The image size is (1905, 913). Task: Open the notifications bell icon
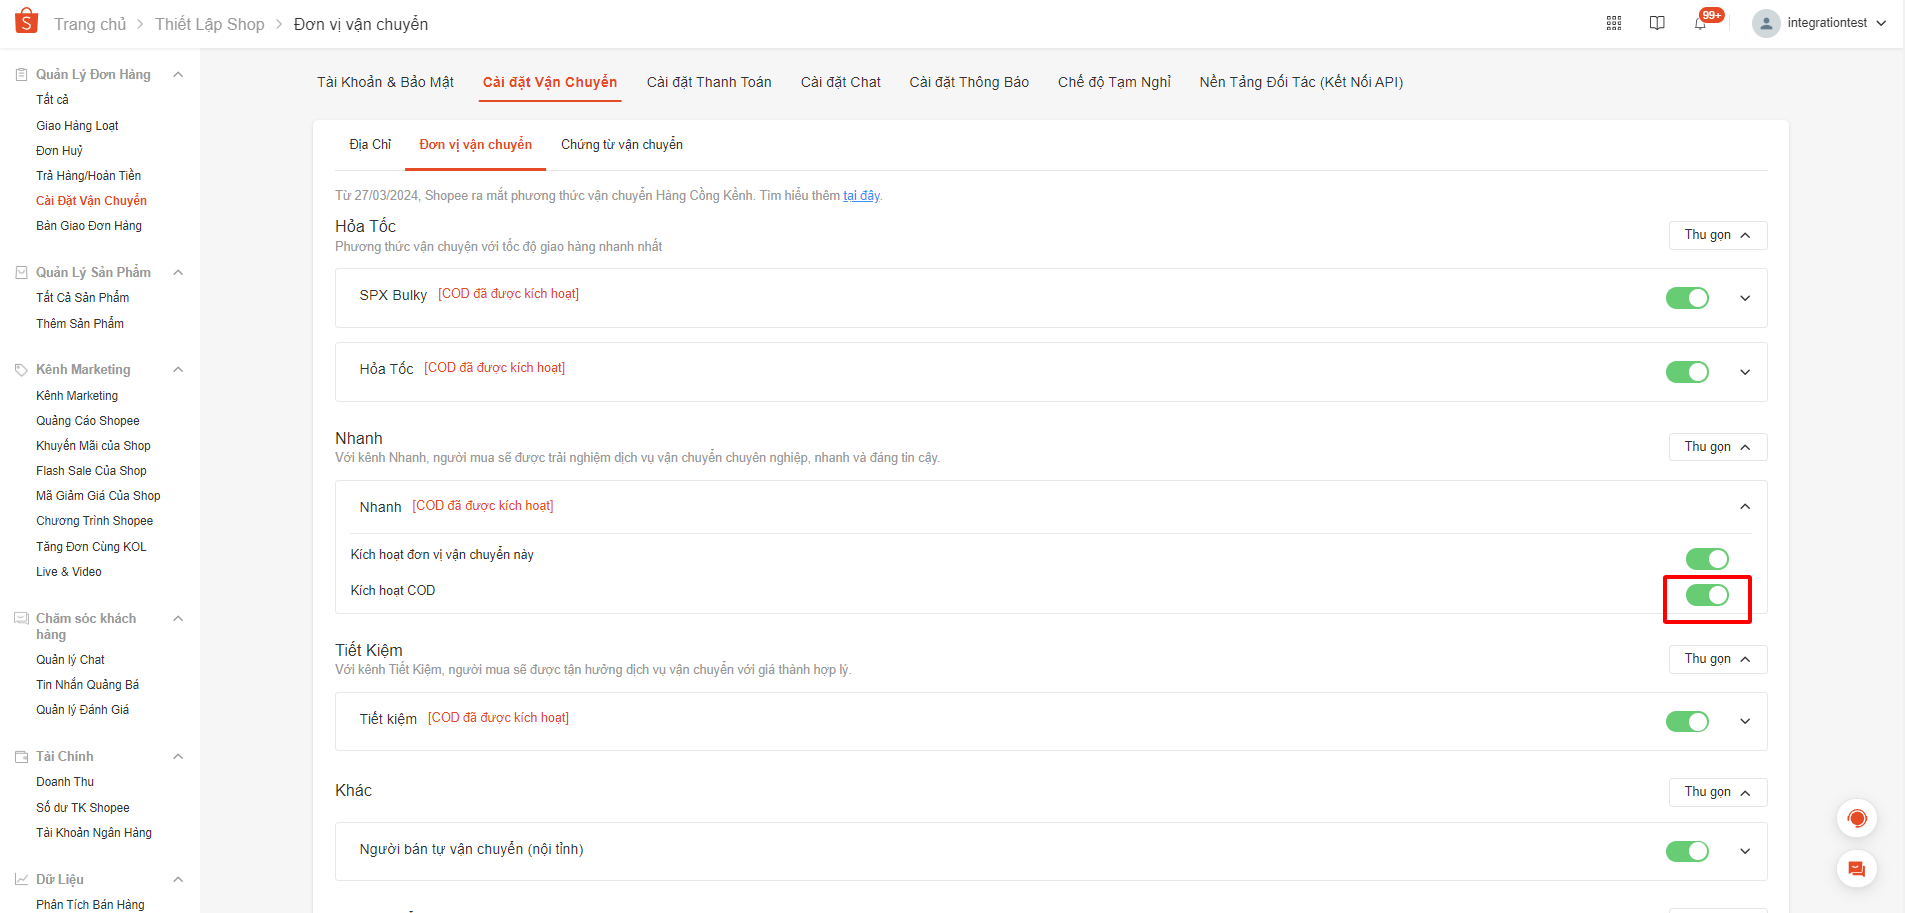point(1700,23)
